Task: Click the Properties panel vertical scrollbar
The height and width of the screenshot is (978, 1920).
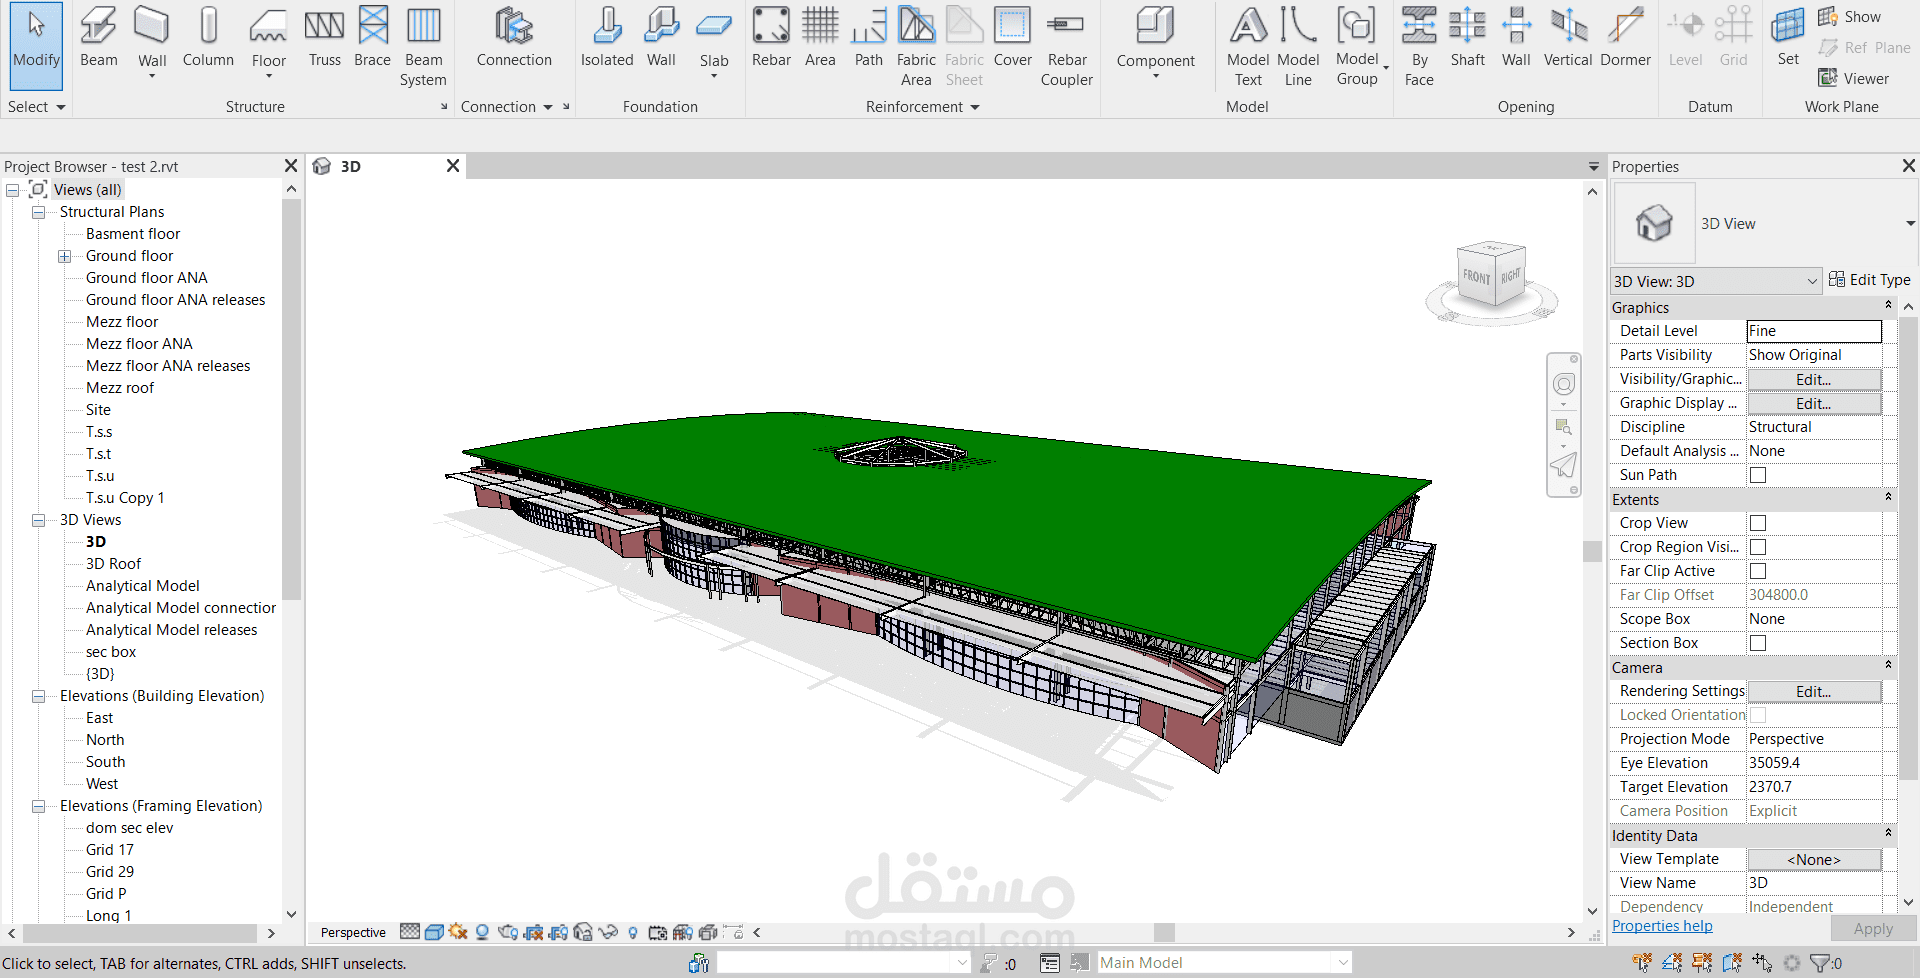Action: point(1907,546)
